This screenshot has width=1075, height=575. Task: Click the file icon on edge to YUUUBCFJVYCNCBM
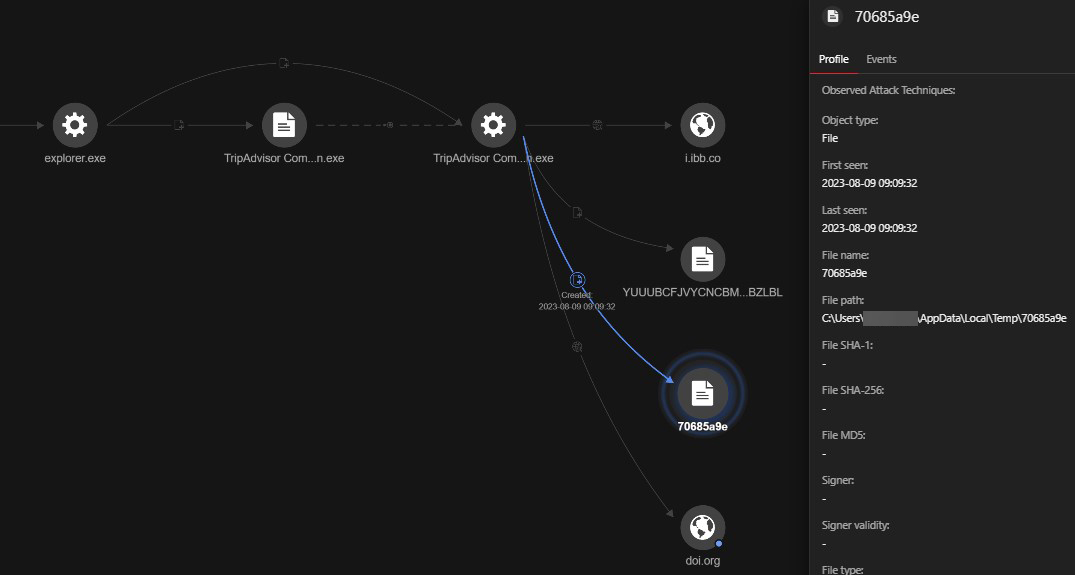[577, 212]
